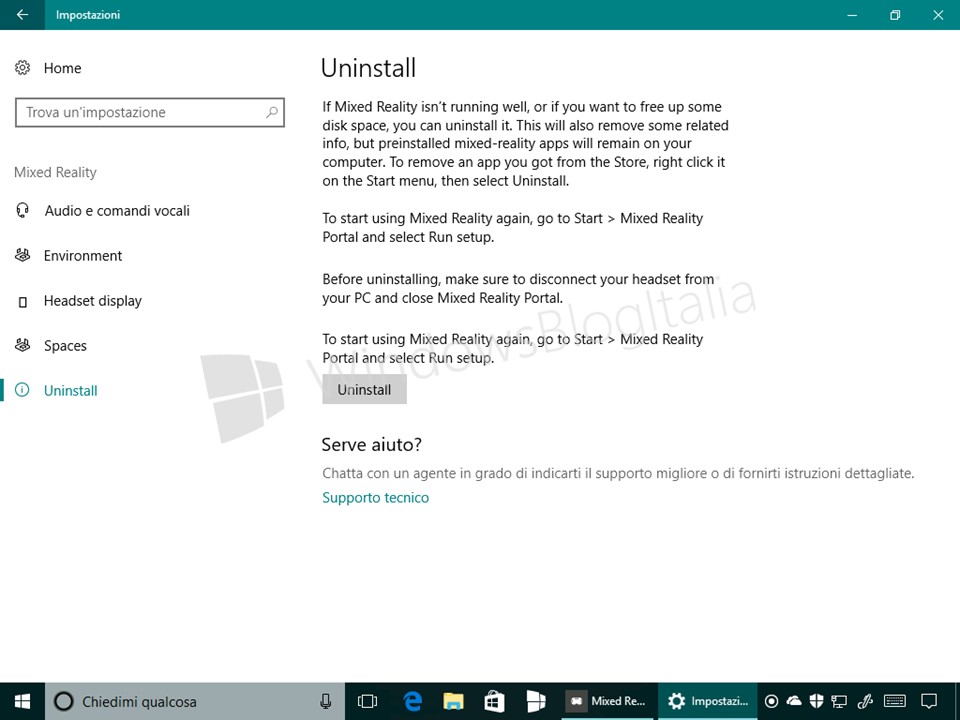Open Task View from the taskbar

367,702
